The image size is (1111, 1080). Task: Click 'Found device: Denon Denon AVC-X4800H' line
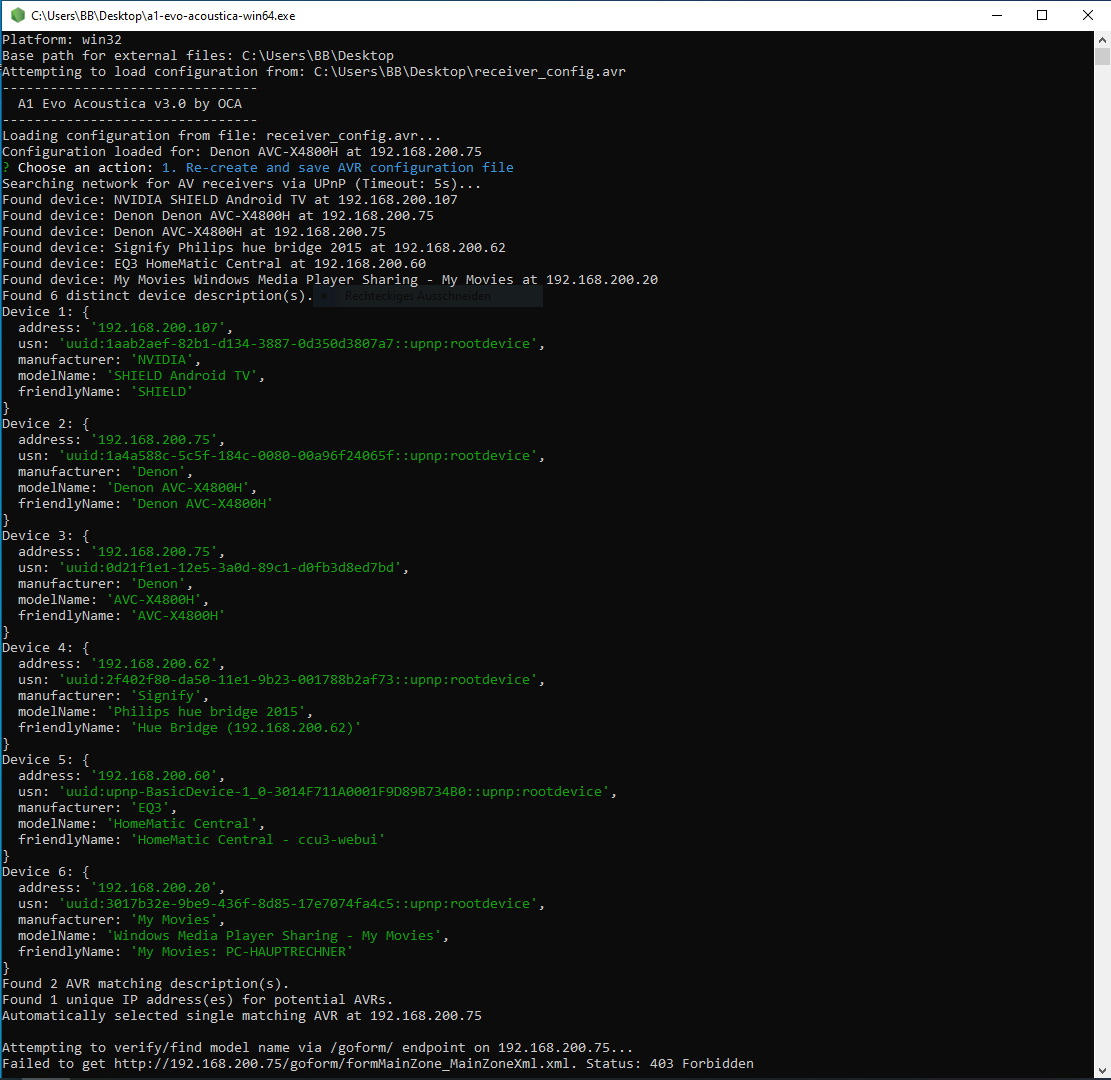pos(218,215)
